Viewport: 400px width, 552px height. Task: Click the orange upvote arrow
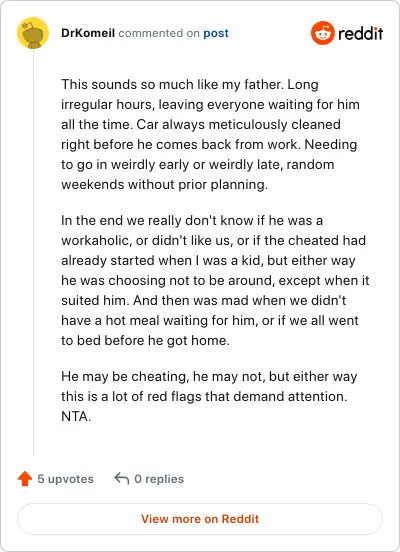click(25, 479)
